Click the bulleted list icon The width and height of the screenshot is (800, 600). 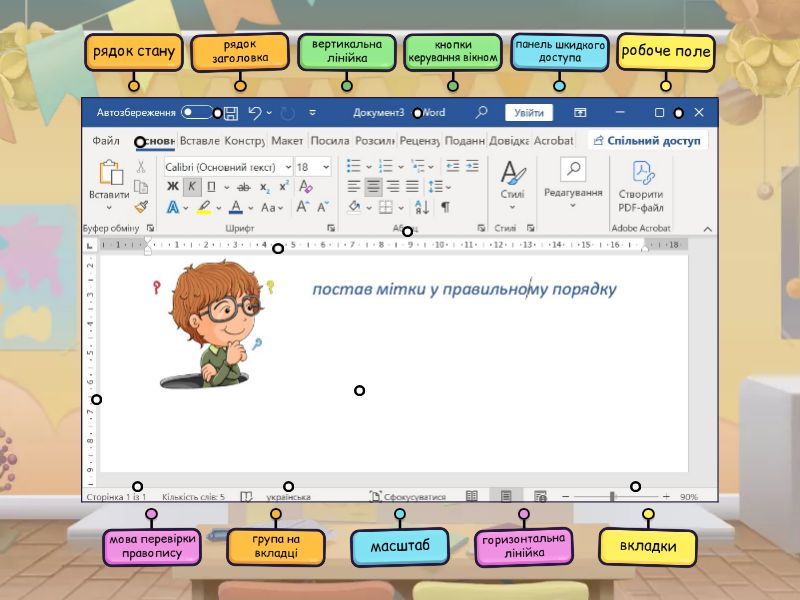[354, 166]
